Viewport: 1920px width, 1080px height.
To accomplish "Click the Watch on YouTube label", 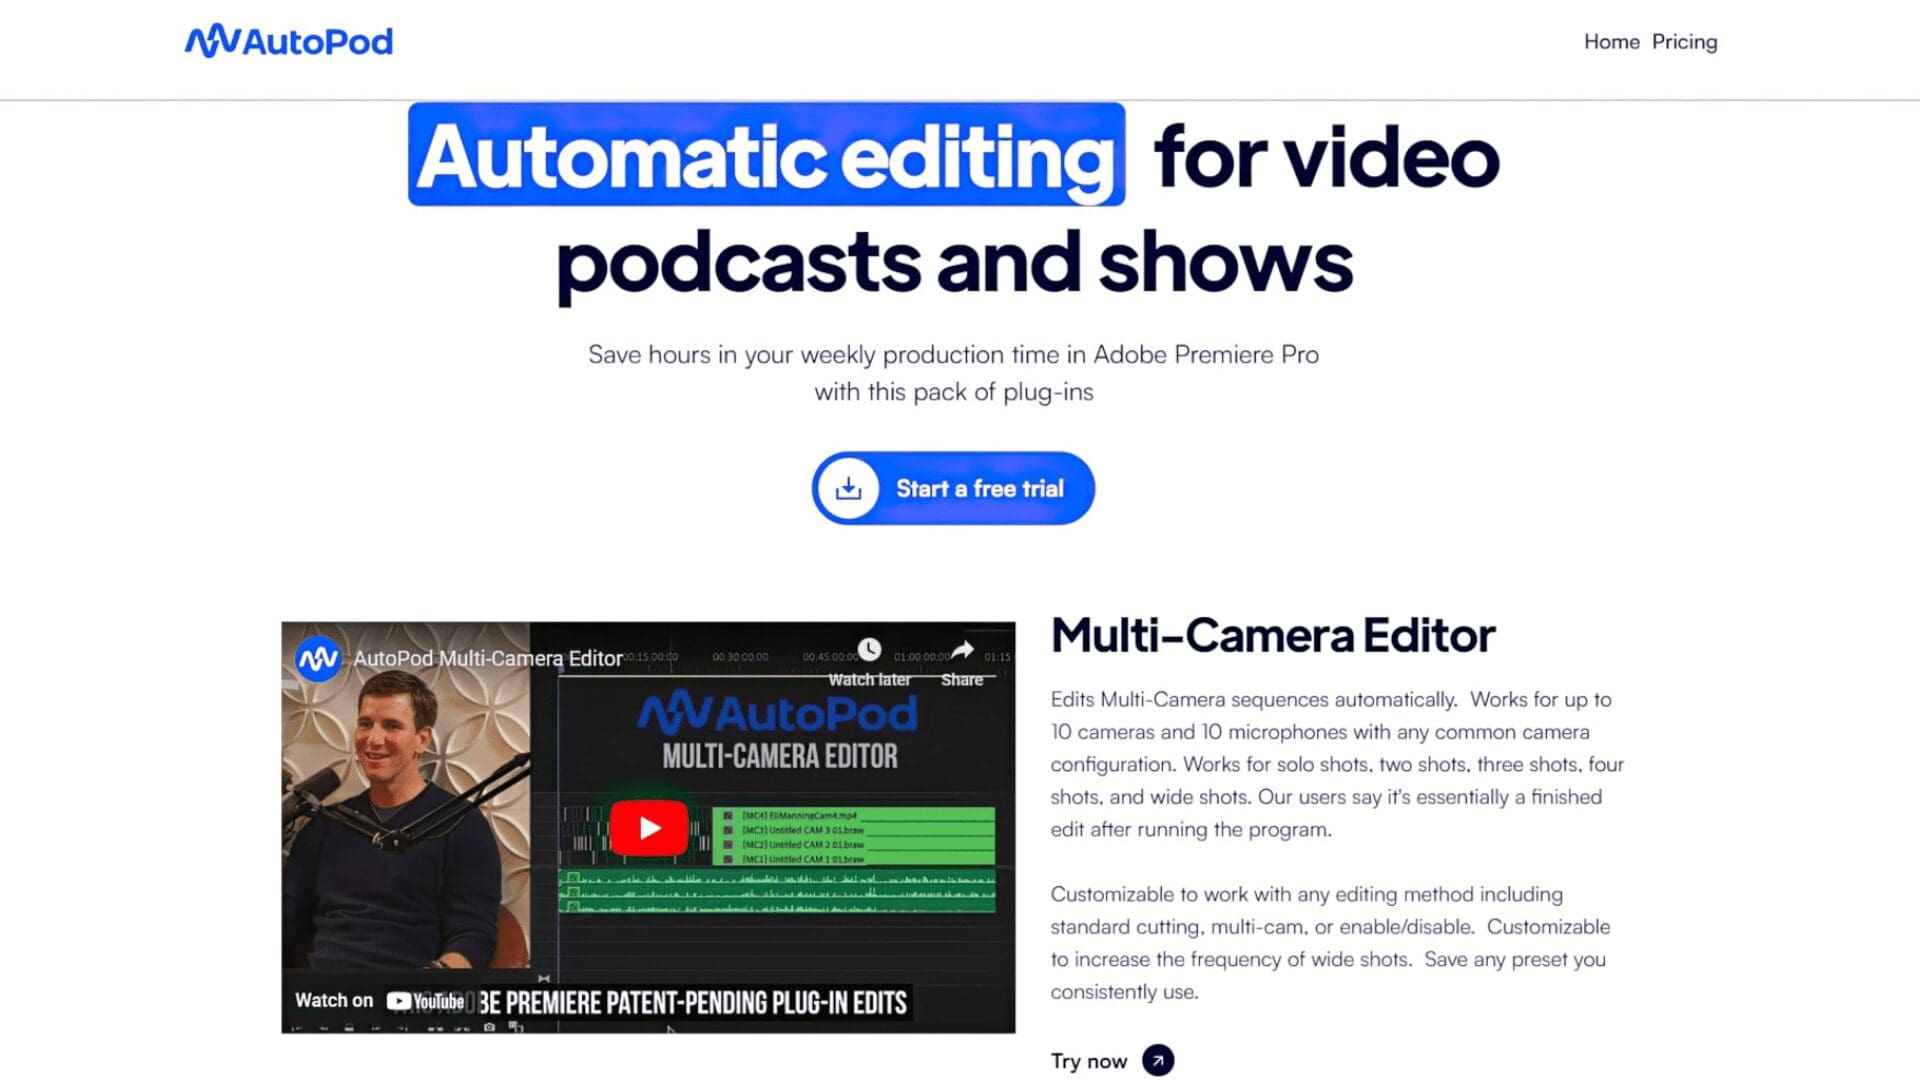I will (x=333, y=1001).
